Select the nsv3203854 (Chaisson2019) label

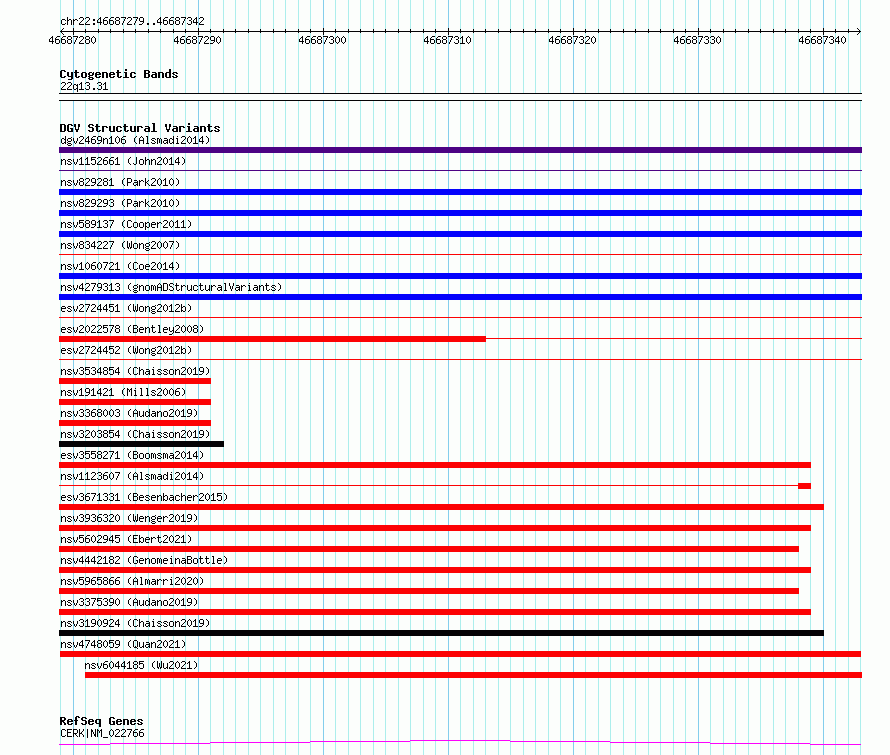tap(135, 434)
